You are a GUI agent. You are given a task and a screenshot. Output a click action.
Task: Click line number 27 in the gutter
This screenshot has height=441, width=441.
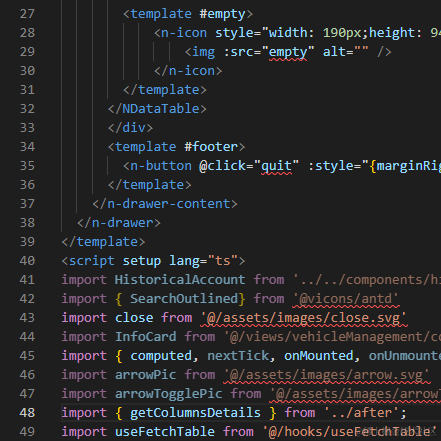[27, 14]
